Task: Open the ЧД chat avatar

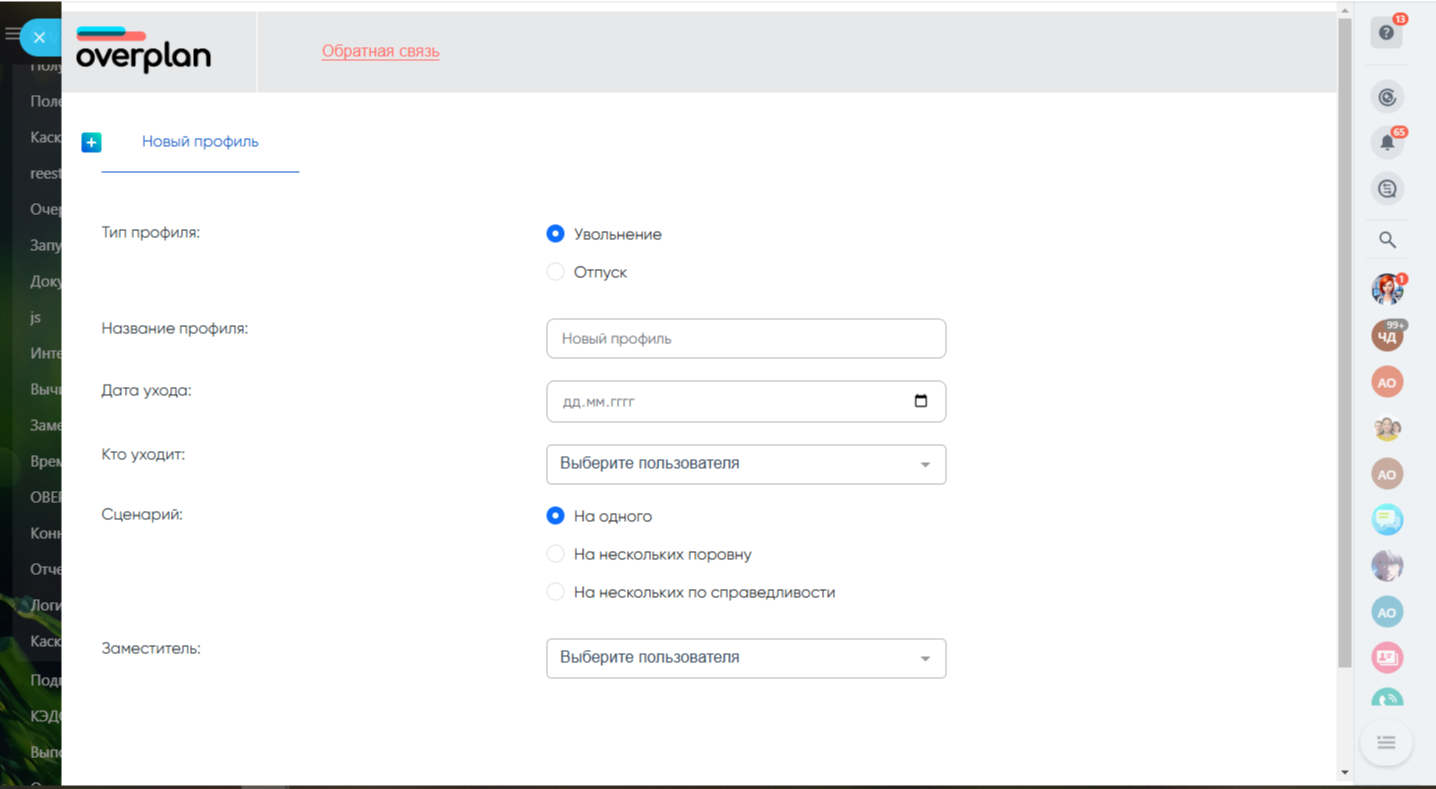Action: point(1387,337)
